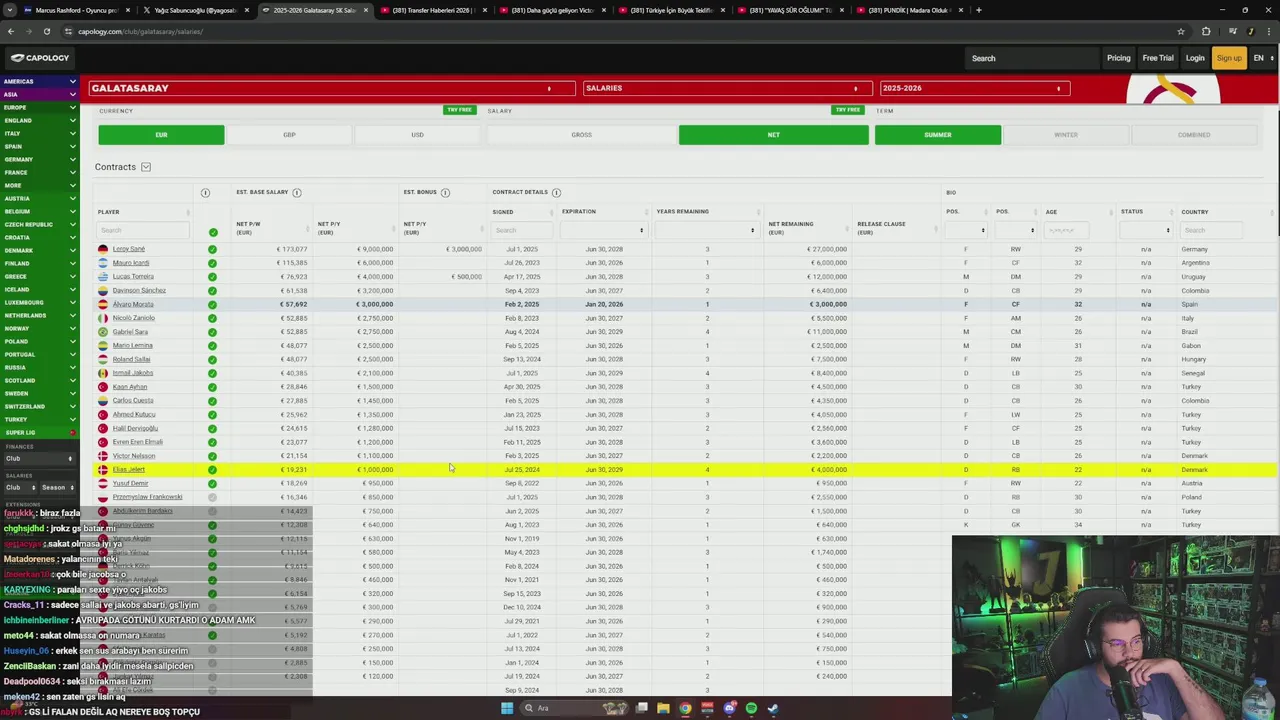1280x720 pixels.
Task: Select NET salary option
Action: [773, 134]
